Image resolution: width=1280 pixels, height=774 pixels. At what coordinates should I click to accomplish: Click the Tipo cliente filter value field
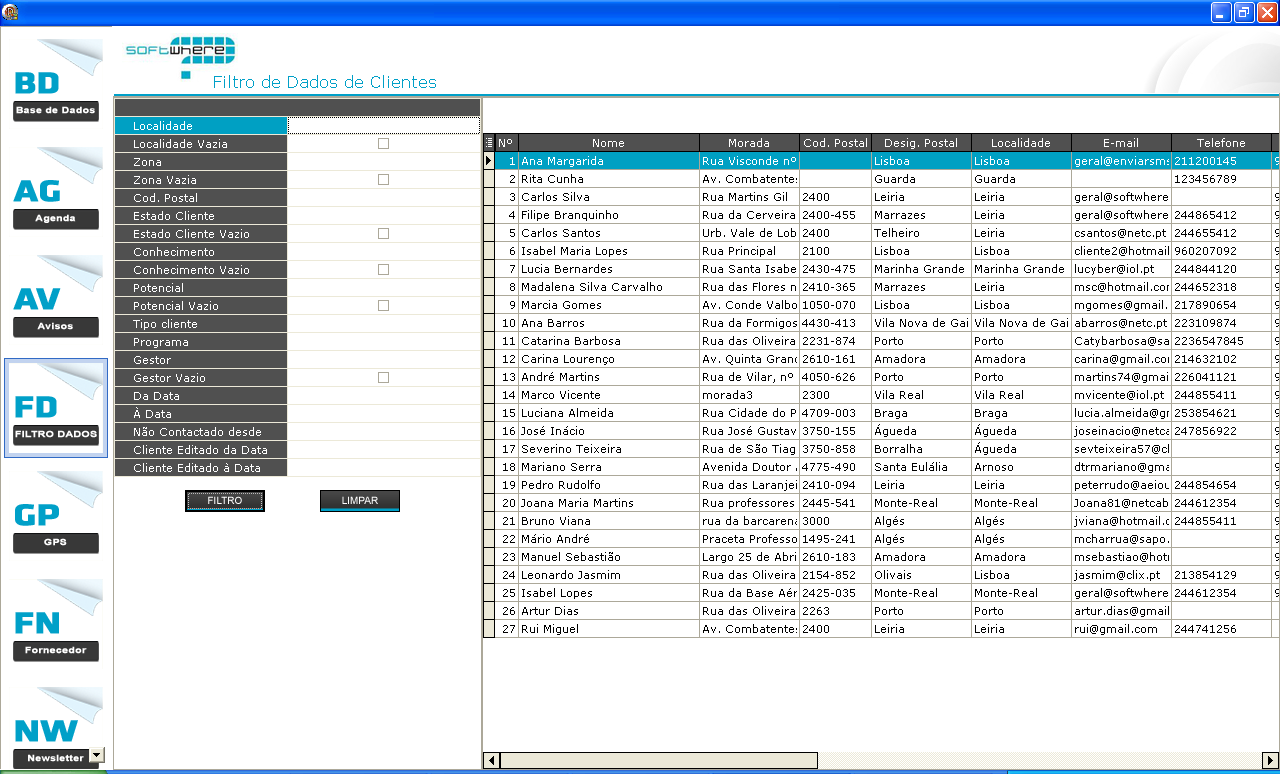pos(384,324)
